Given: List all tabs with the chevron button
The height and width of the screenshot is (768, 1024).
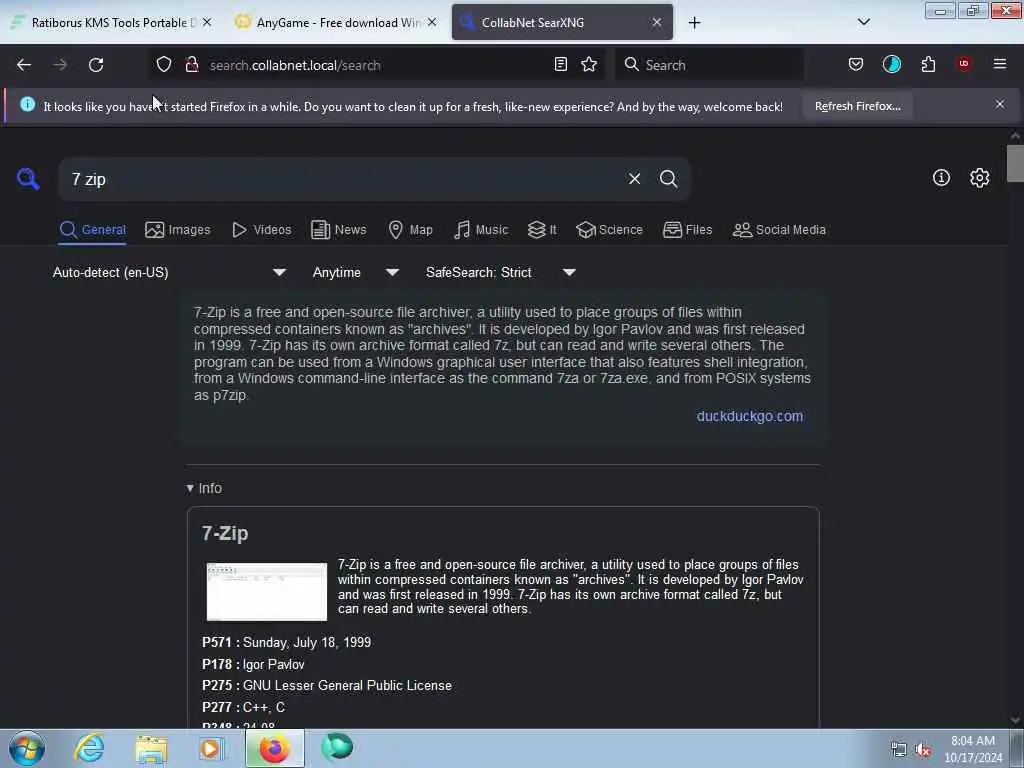Looking at the screenshot, I should [x=863, y=22].
